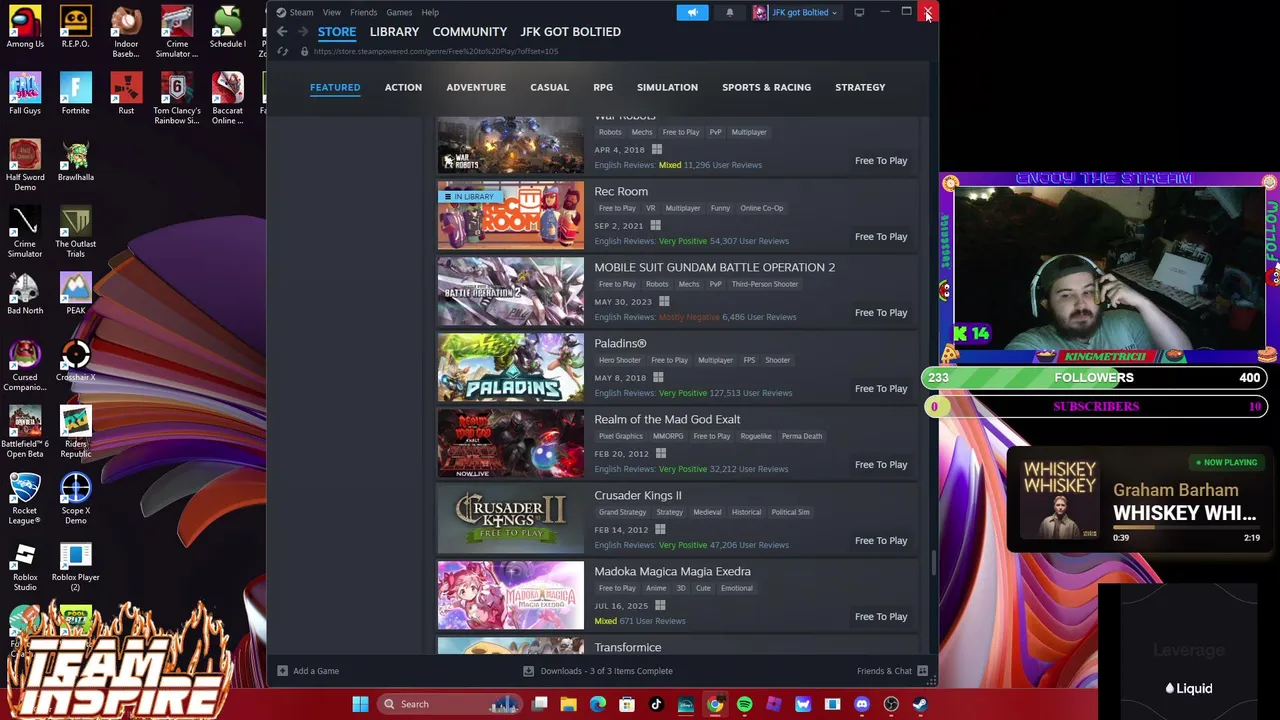Click Steam's back navigation arrow
Image resolution: width=1280 pixels, height=720 pixels.
coord(282,32)
